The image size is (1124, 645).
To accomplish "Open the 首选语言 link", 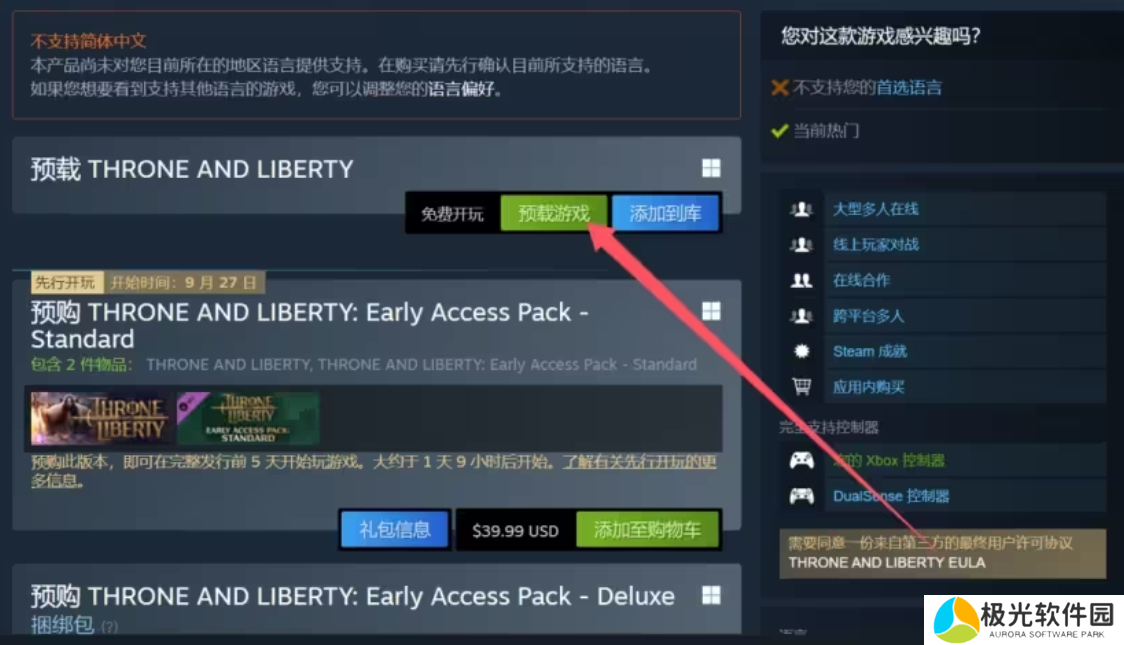I will click(x=908, y=87).
